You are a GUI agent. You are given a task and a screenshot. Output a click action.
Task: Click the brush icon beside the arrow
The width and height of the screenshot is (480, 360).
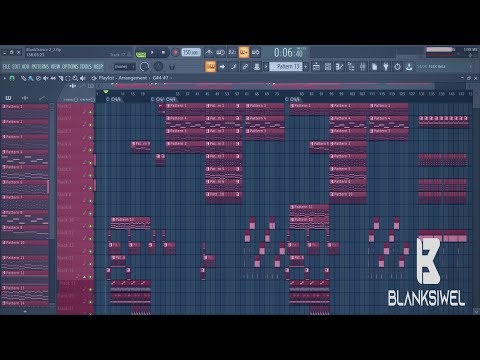(234, 67)
